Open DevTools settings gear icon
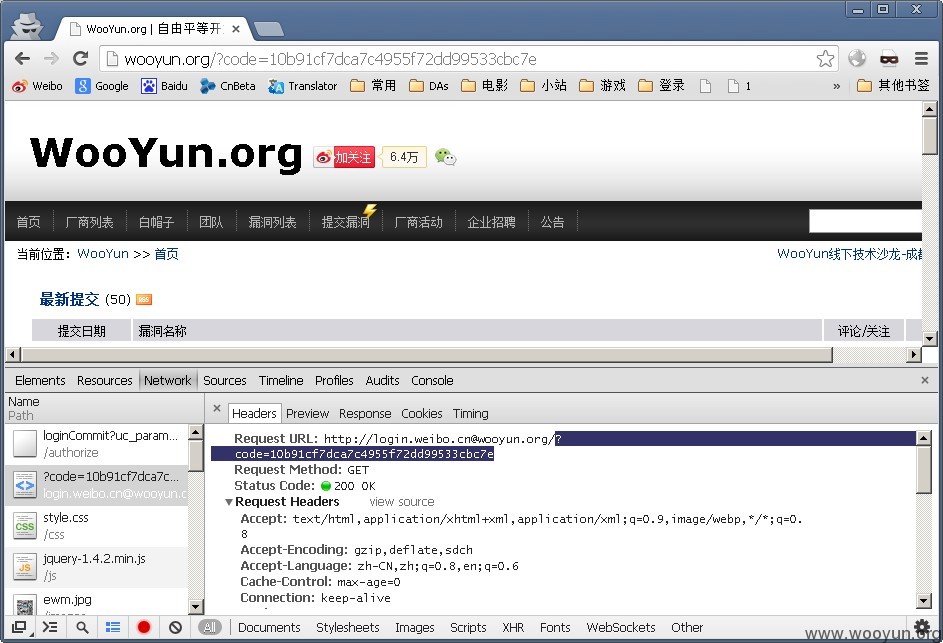 921,627
